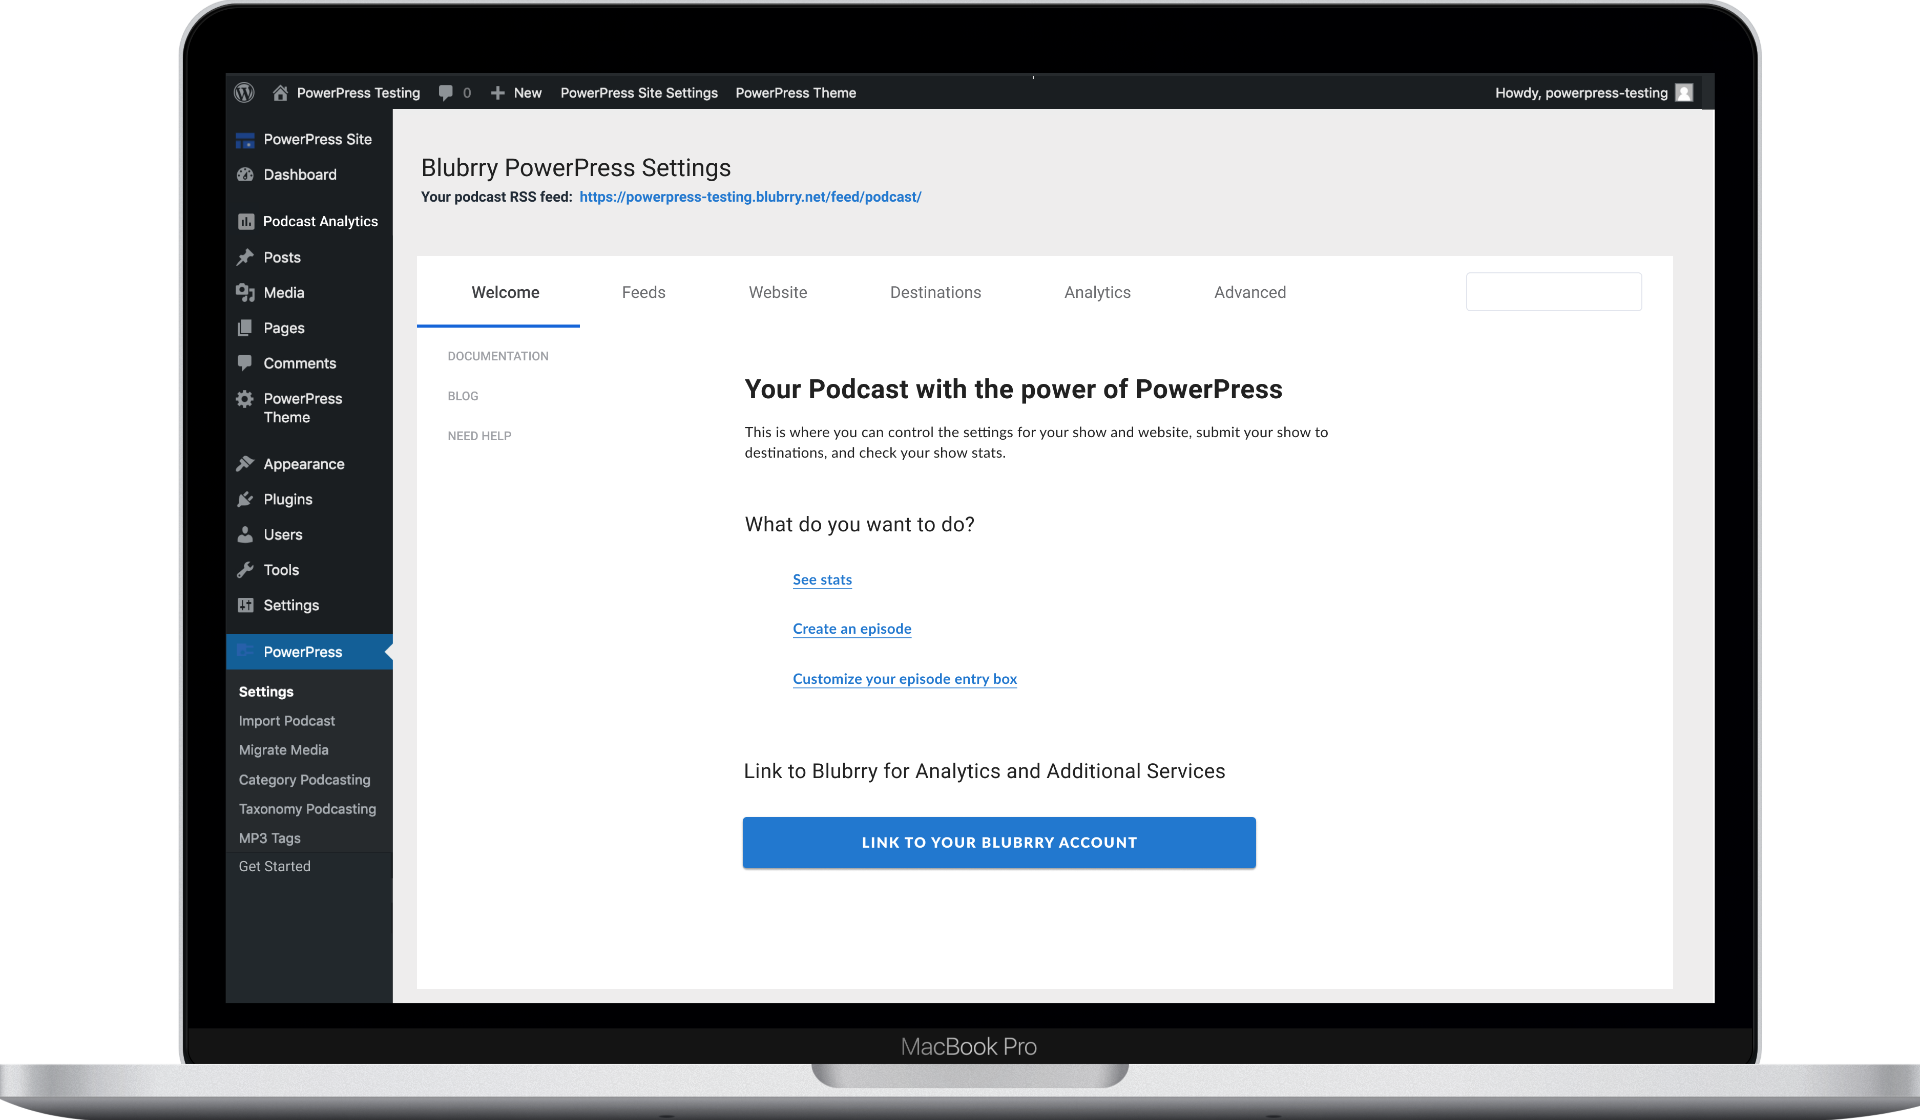Screen dimensions: 1920x1120
Task: Open Users in the sidebar
Action: tap(309, 535)
